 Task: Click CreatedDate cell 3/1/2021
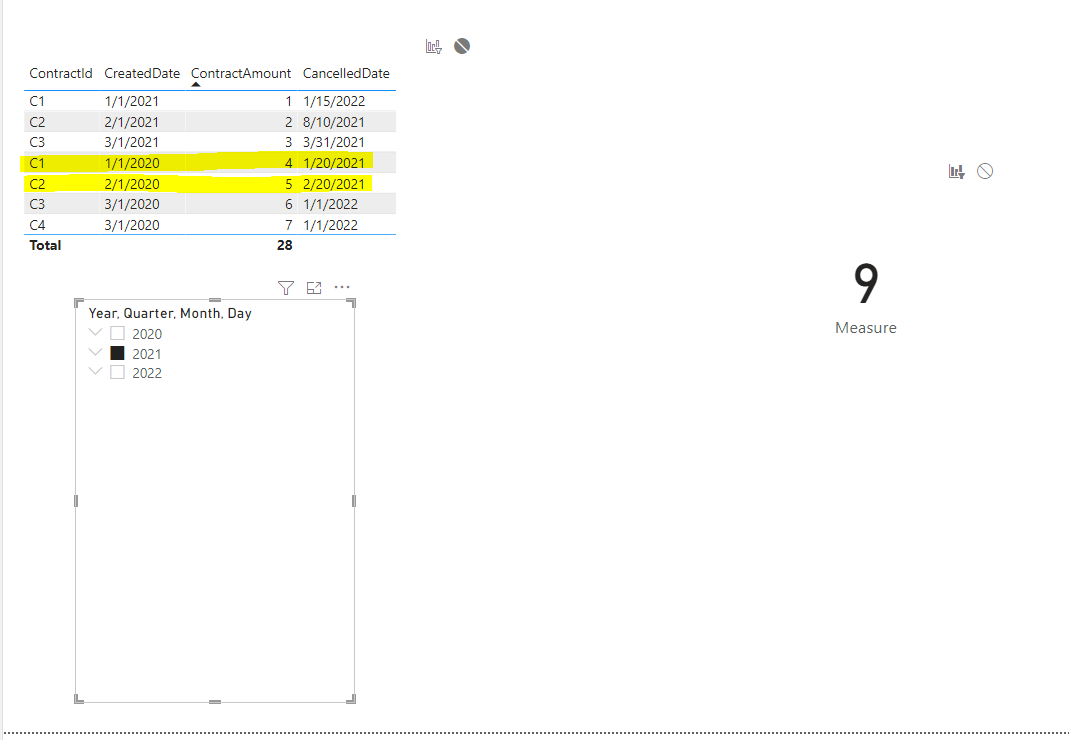pyautogui.click(x=132, y=143)
